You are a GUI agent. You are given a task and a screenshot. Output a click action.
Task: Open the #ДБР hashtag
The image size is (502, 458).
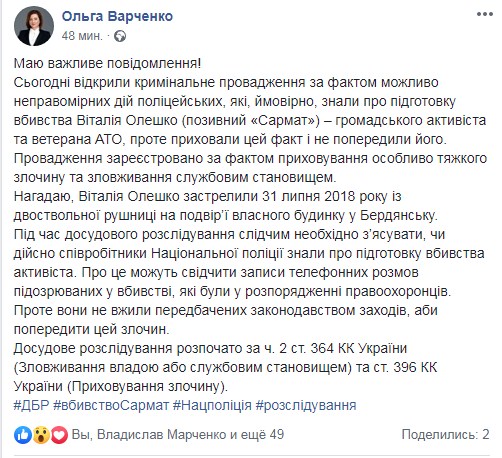[31, 405]
